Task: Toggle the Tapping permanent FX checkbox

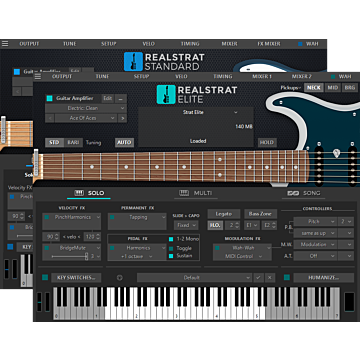Action: point(112,217)
